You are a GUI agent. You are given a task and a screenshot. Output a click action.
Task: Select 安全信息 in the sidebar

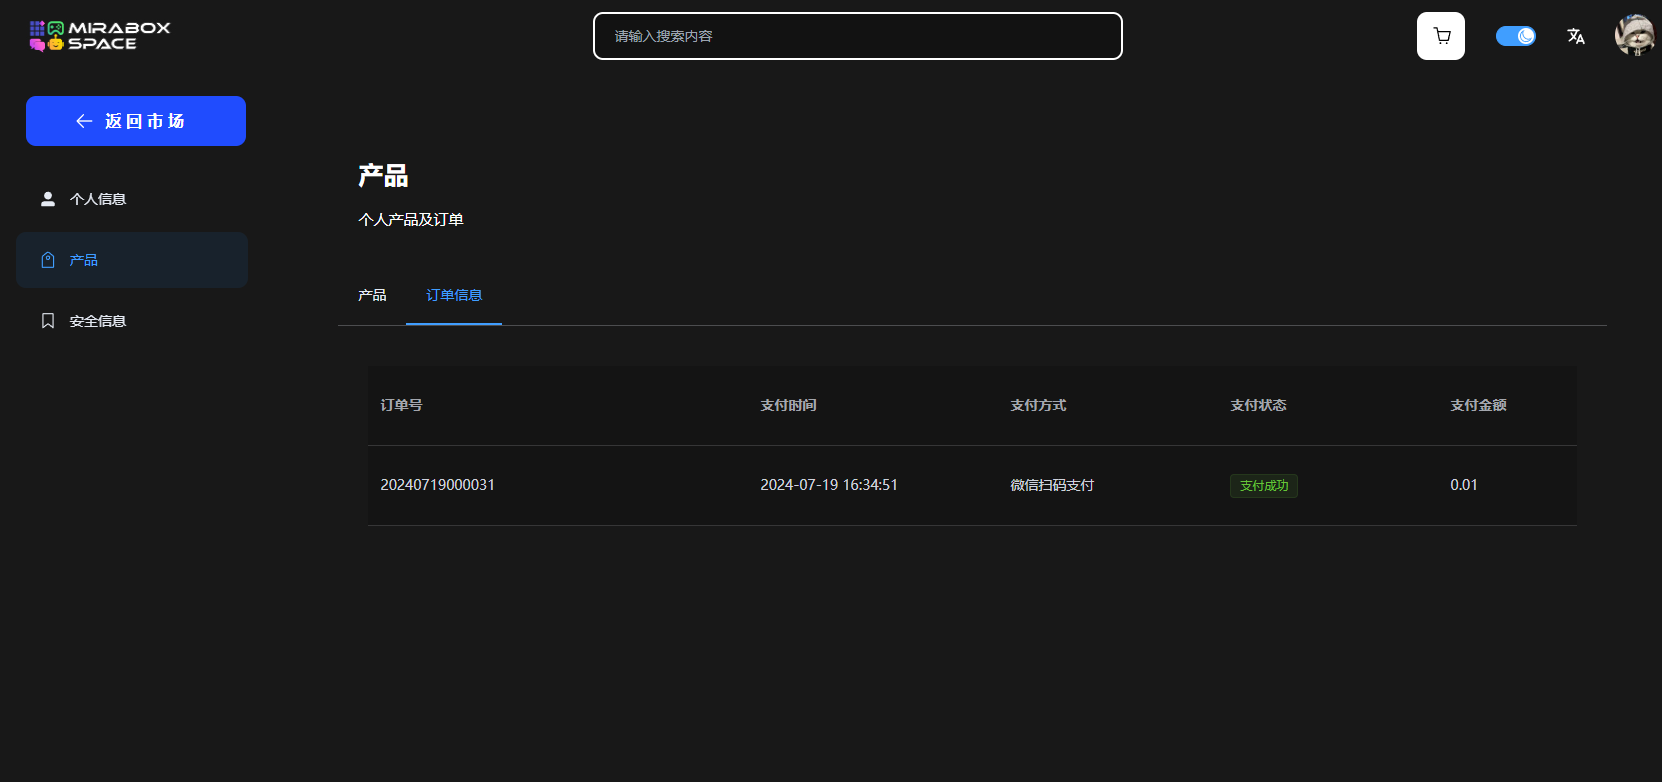click(x=132, y=321)
